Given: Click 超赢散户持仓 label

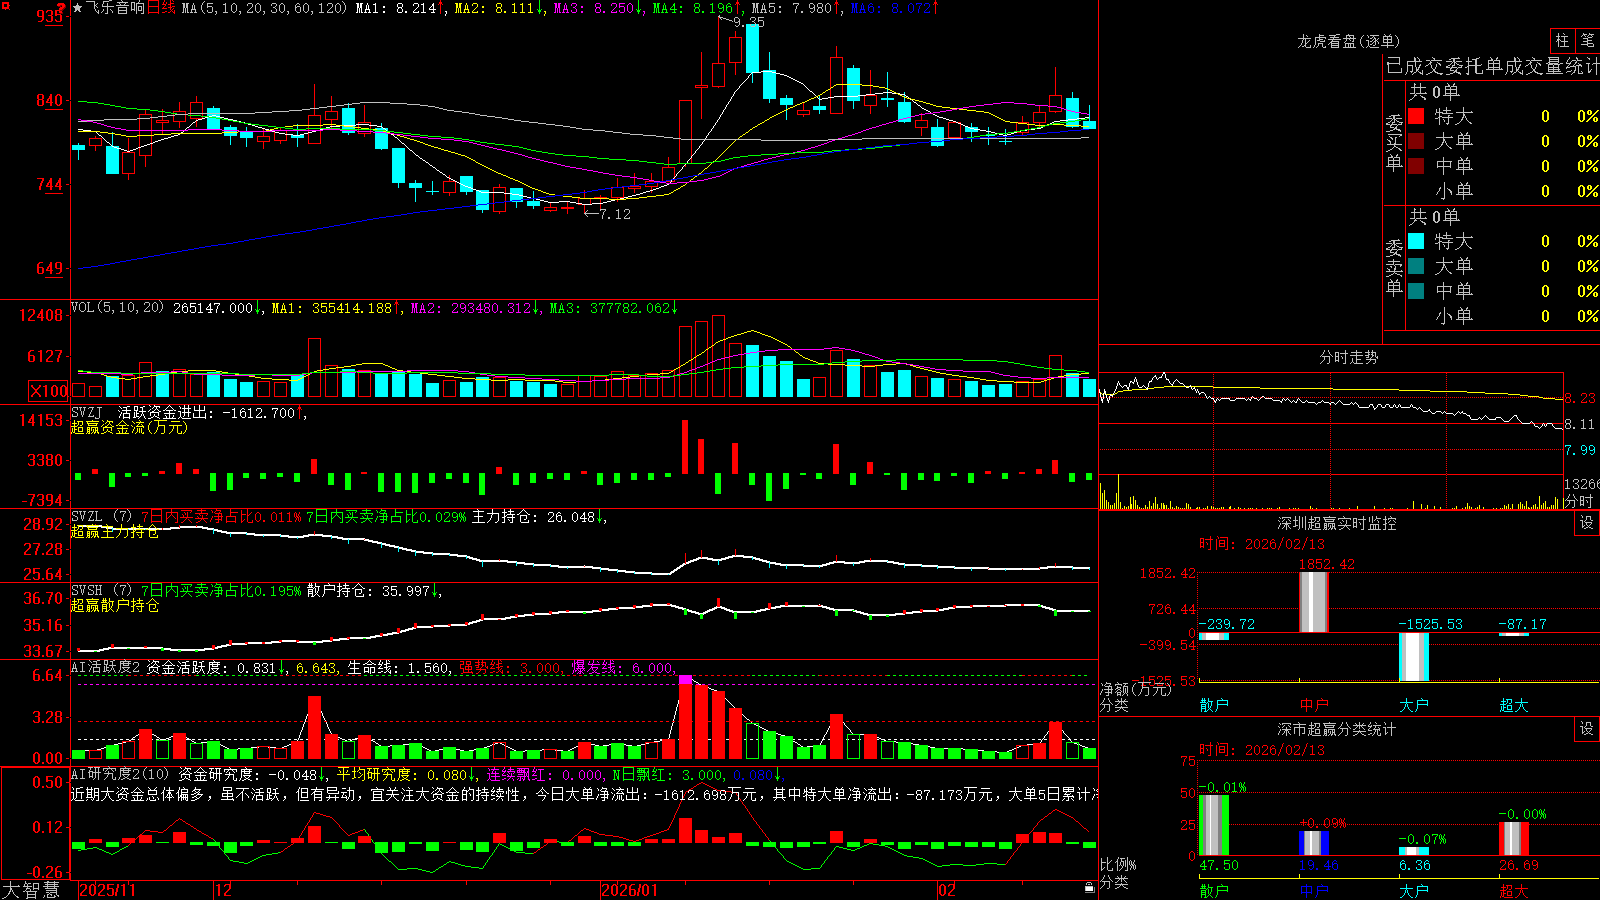Looking at the screenshot, I should [115, 606].
